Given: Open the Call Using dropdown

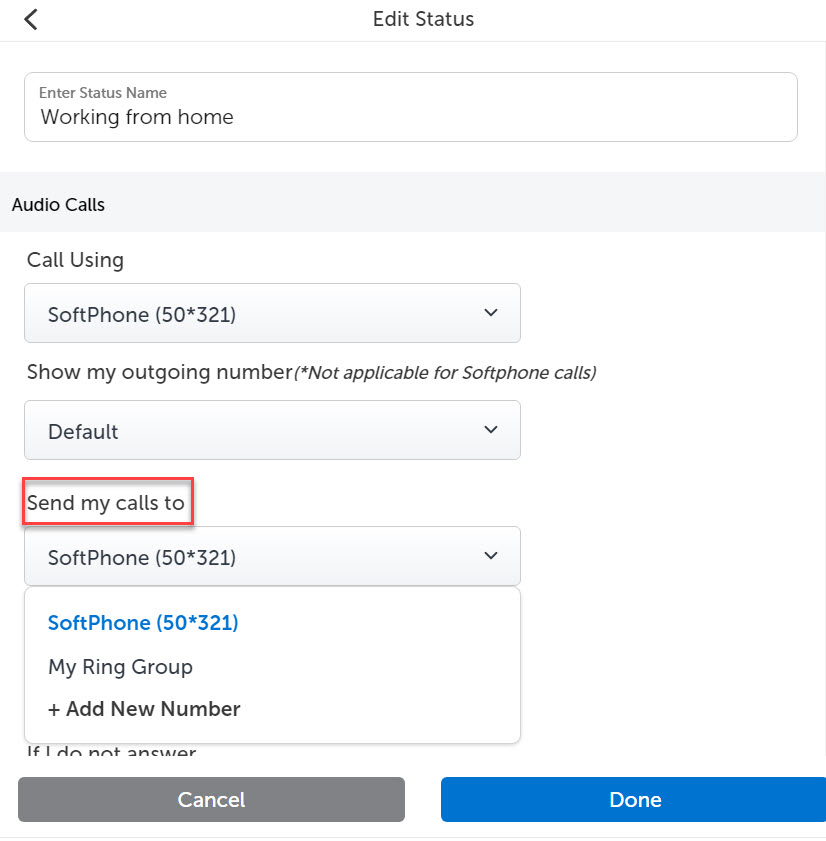Looking at the screenshot, I should pyautogui.click(x=272, y=313).
